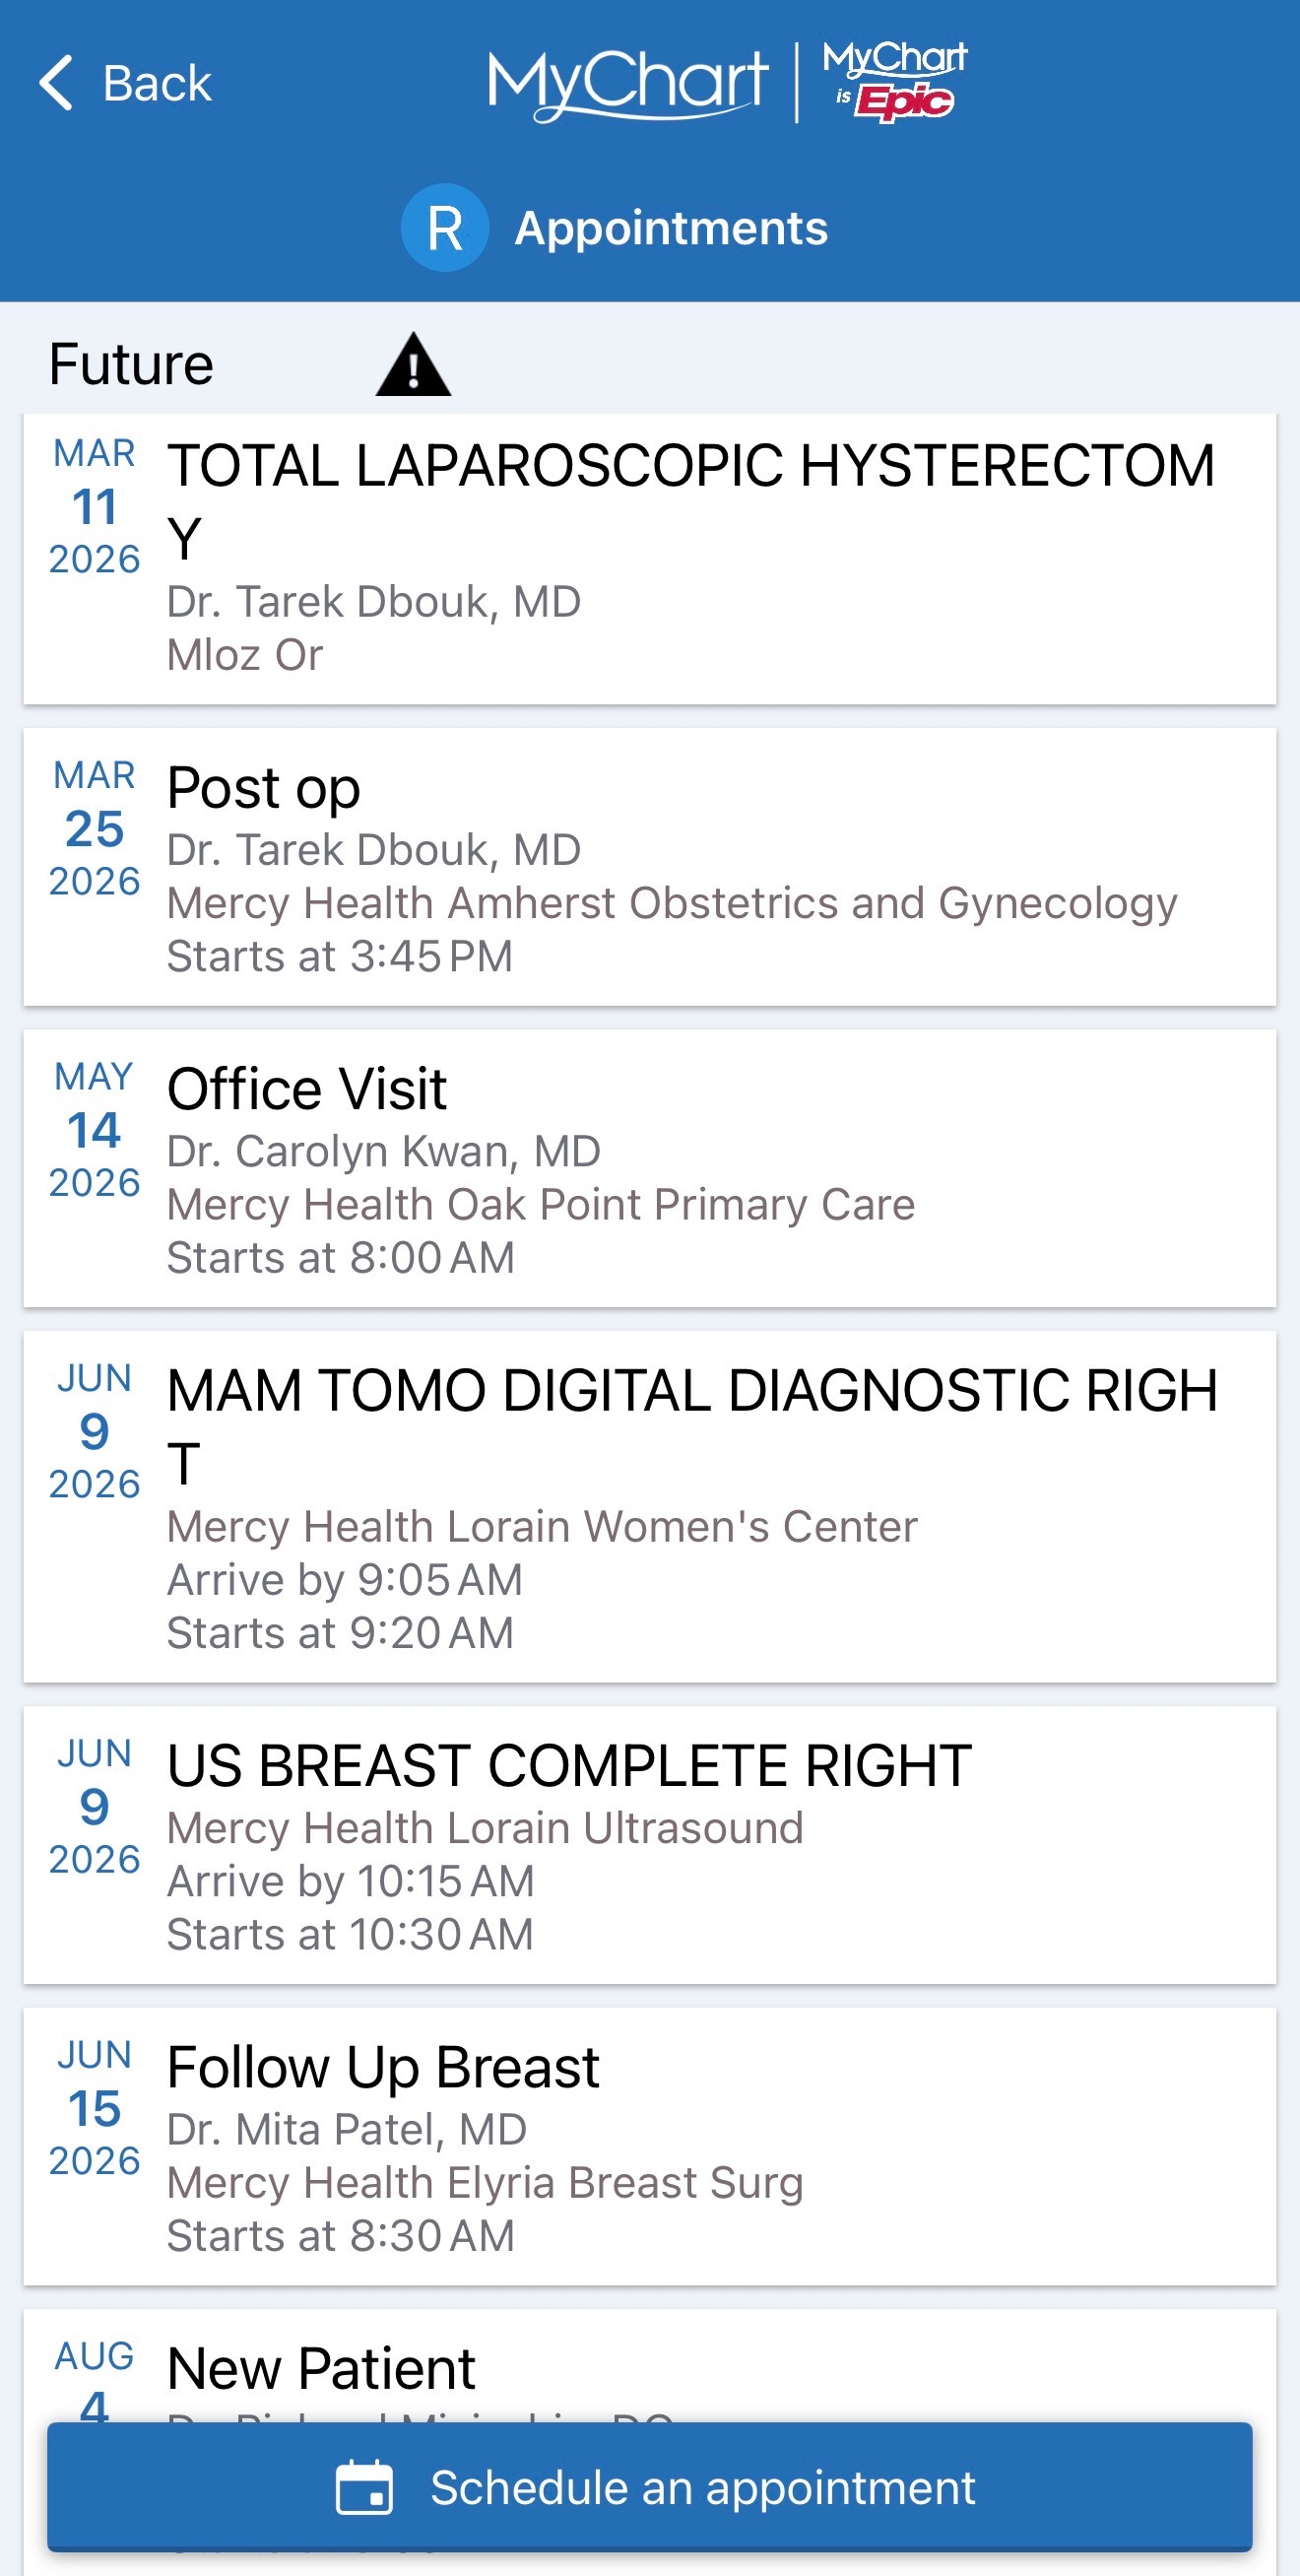
Task: Tap the MyChart is Epic logo
Action: pos(894,83)
